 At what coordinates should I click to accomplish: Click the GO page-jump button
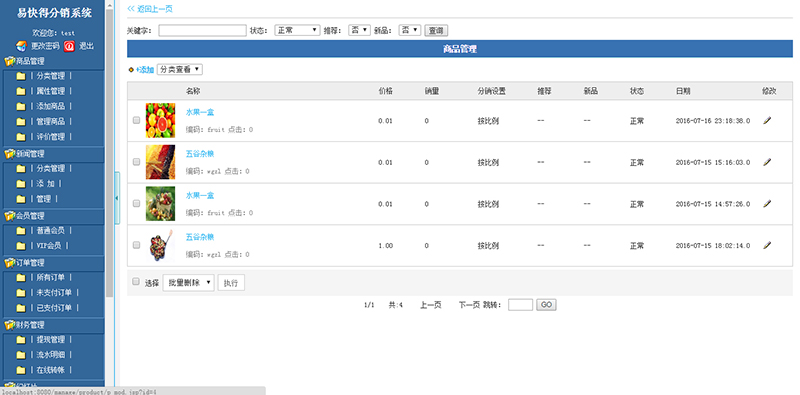tap(546, 305)
